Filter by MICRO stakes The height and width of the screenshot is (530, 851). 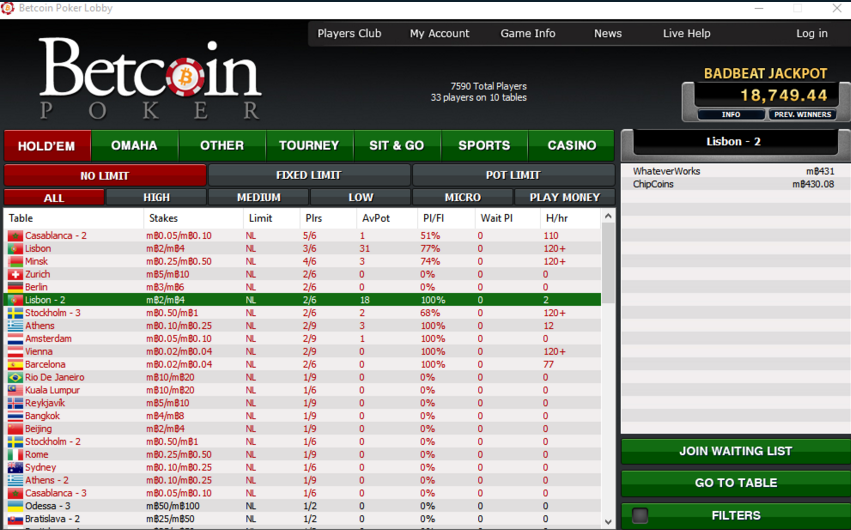tap(462, 197)
